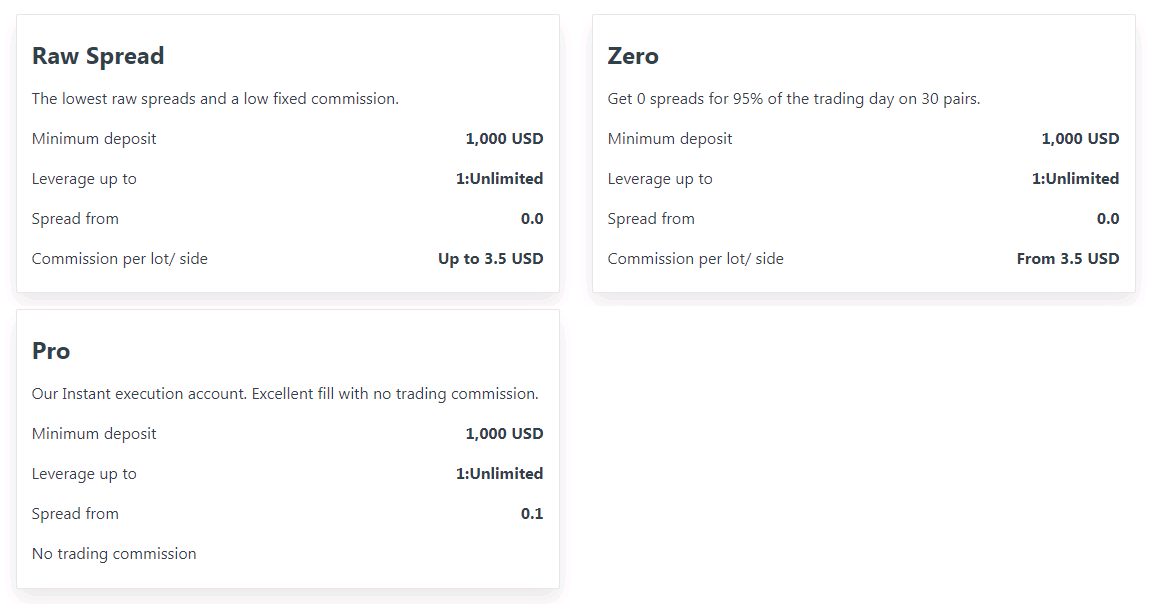This screenshot has width=1150, height=604.
Task: Click the Pro account card title
Action: pyautogui.click(x=51, y=351)
